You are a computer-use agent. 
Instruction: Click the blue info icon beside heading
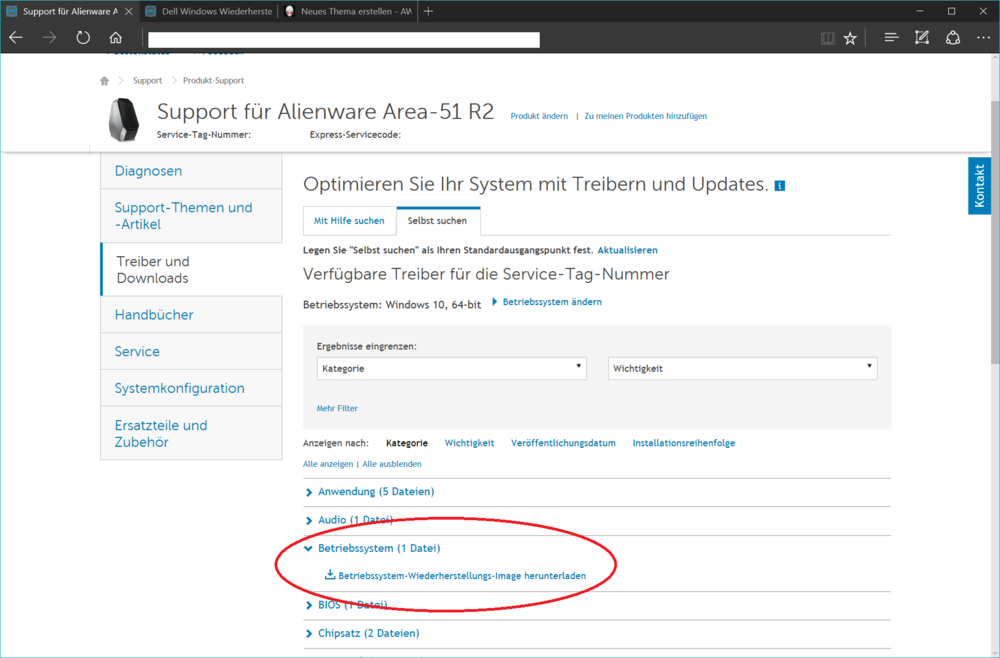(x=780, y=186)
